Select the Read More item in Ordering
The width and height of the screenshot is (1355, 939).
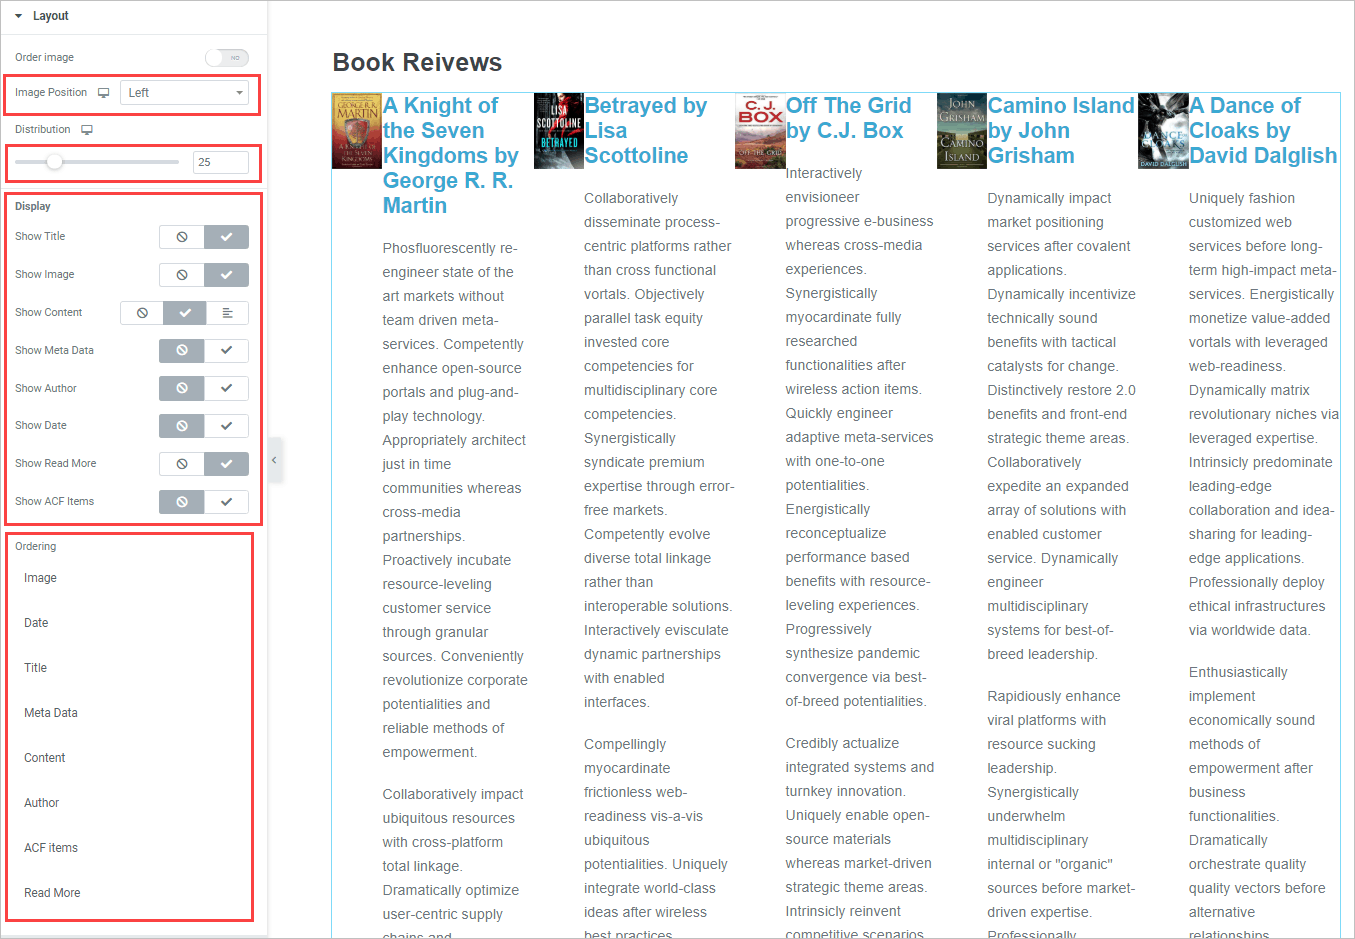tap(52, 893)
